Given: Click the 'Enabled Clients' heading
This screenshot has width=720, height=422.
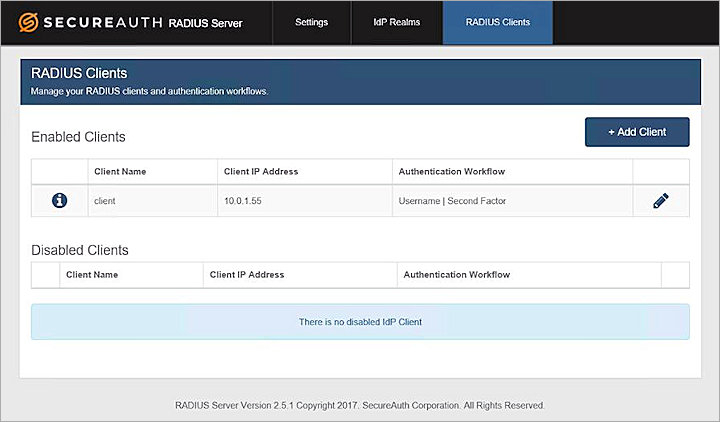Looking at the screenshot, I should pos(78,137).
